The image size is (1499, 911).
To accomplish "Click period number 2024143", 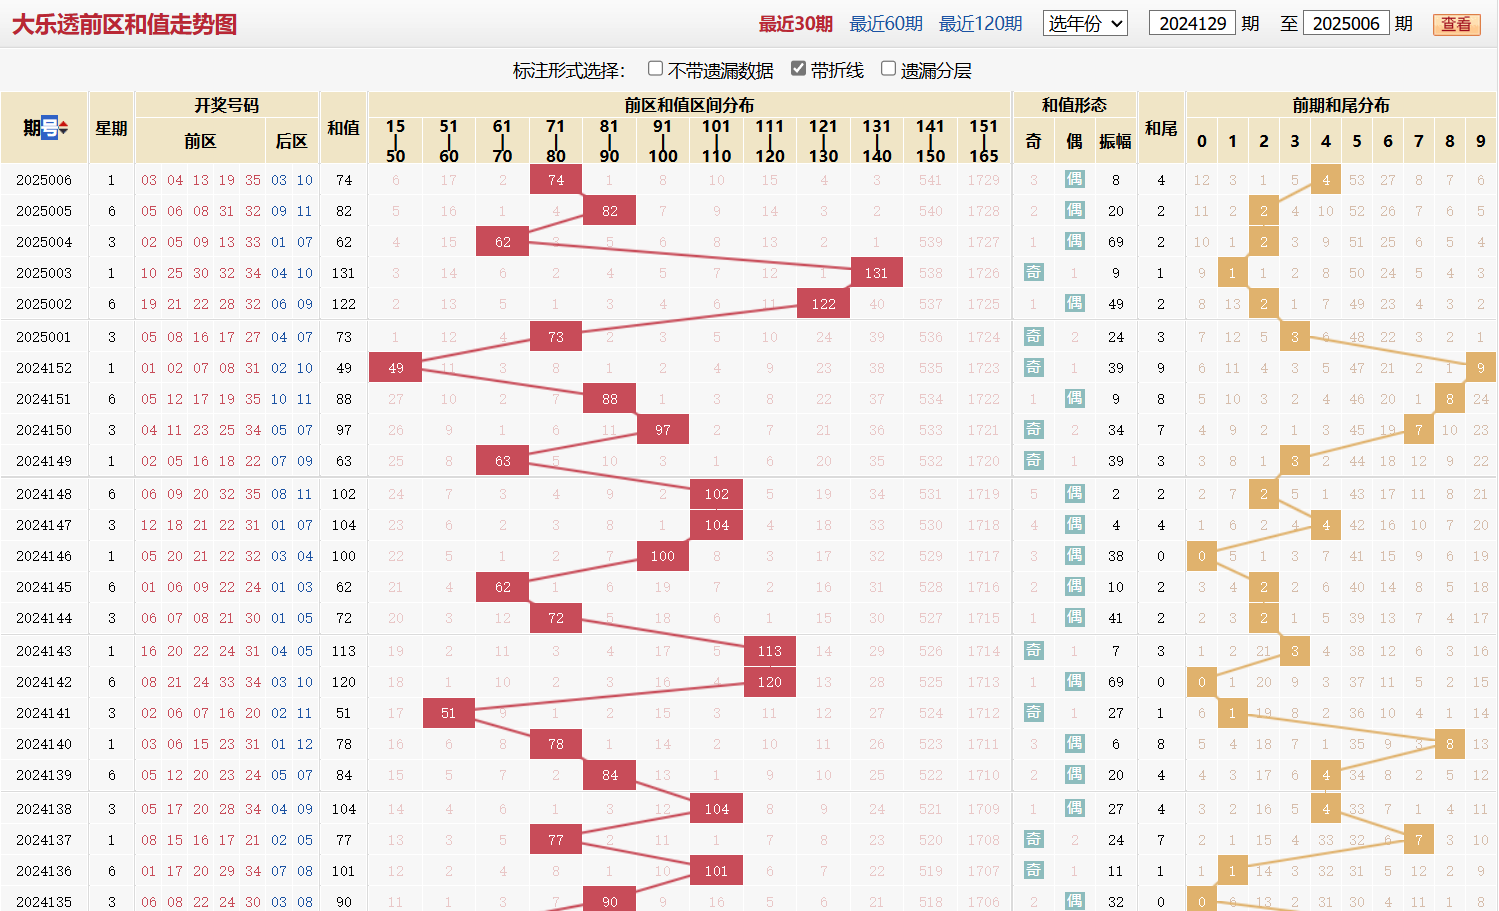I will point(44,651).
